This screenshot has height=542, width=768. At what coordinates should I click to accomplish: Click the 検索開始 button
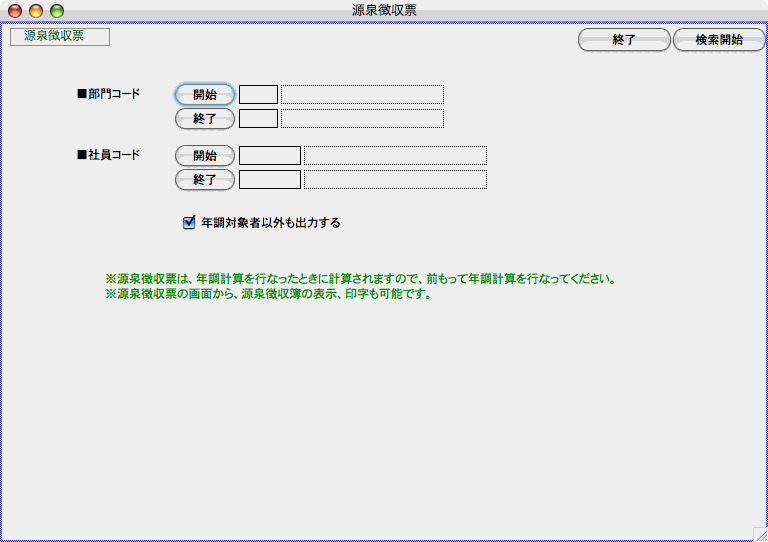(x=719, y=40)
